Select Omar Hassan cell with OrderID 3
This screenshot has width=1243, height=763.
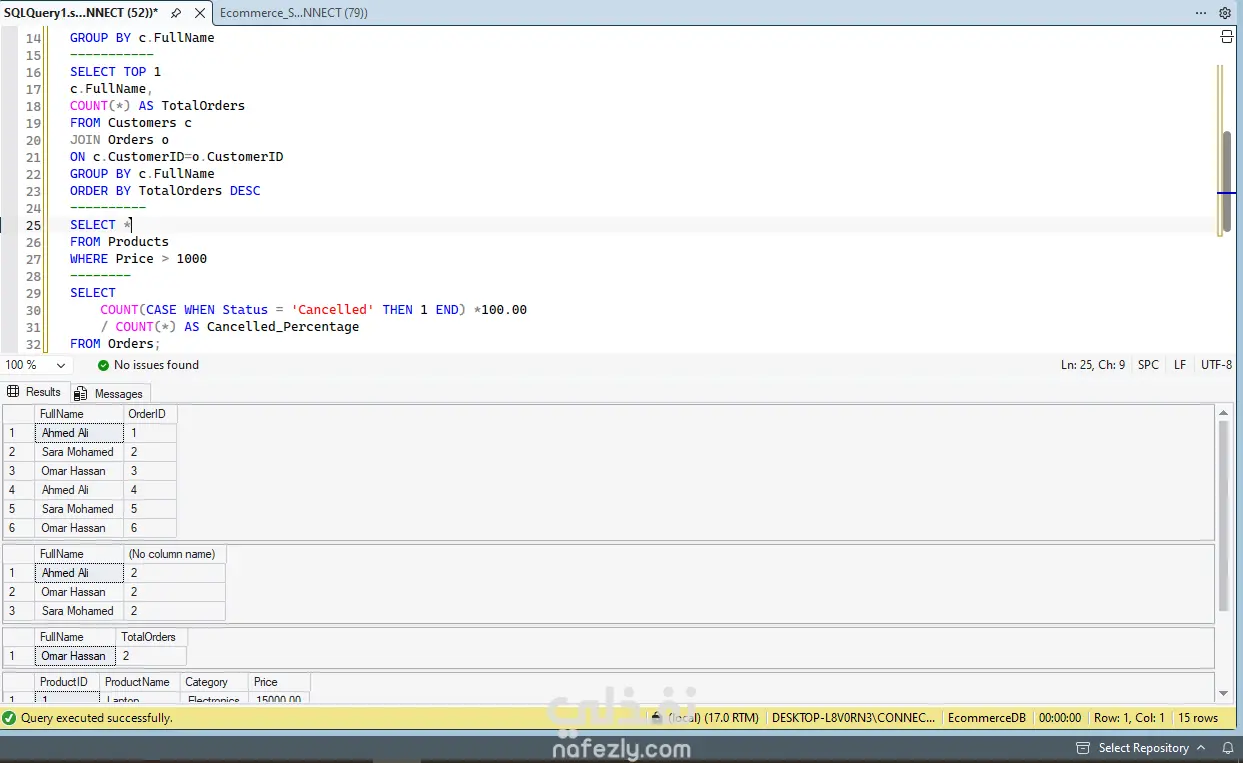click(x=79, y=471)
